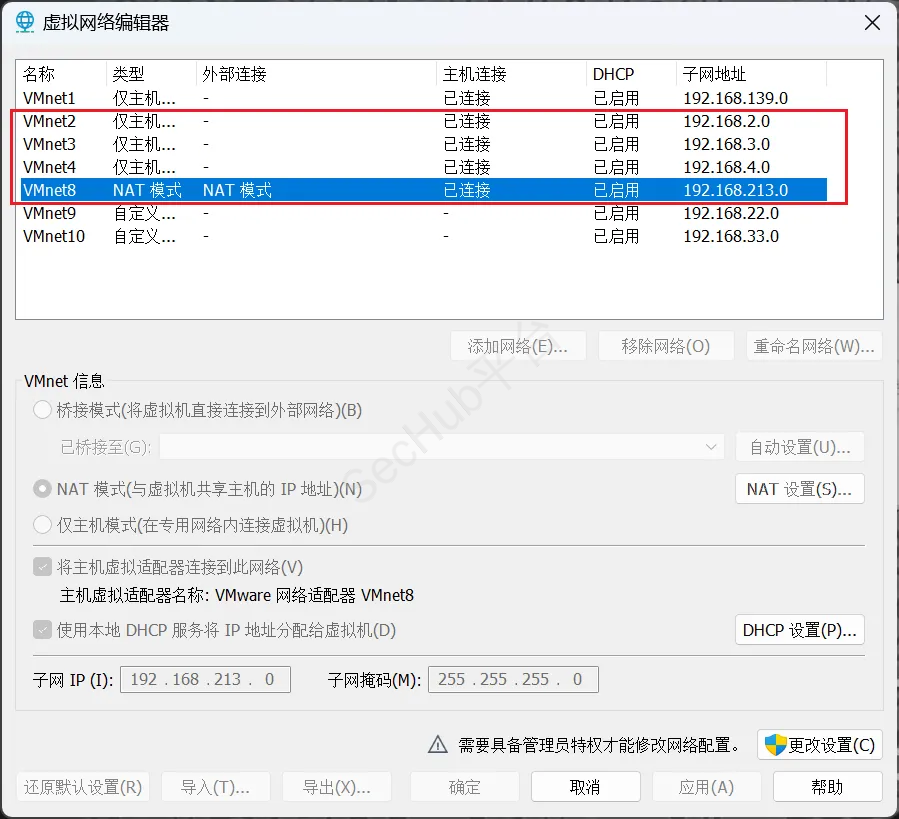Click 移除网络(O) button

[x=666, y=346]
